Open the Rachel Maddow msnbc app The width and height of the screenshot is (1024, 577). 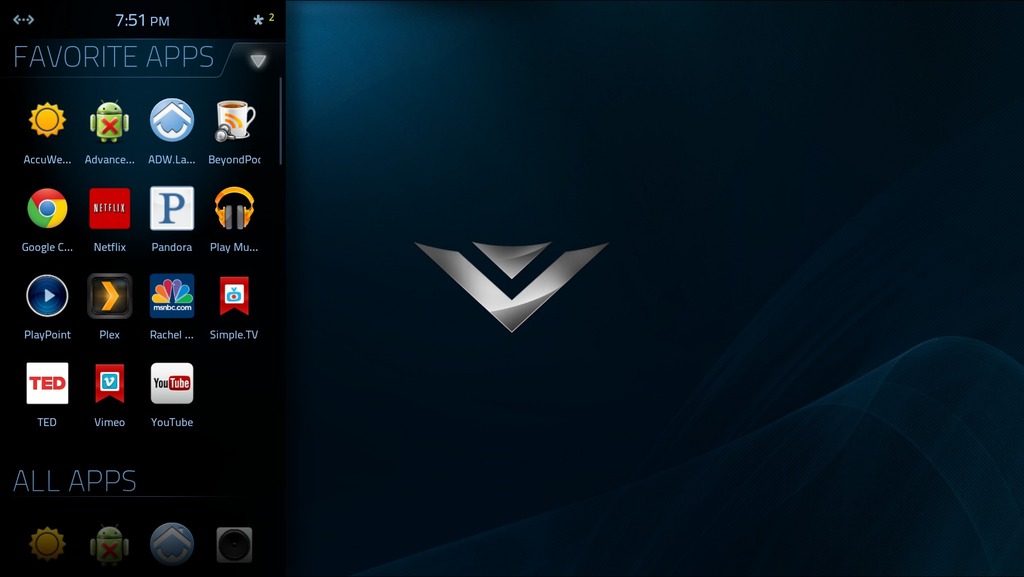(172, 296)
